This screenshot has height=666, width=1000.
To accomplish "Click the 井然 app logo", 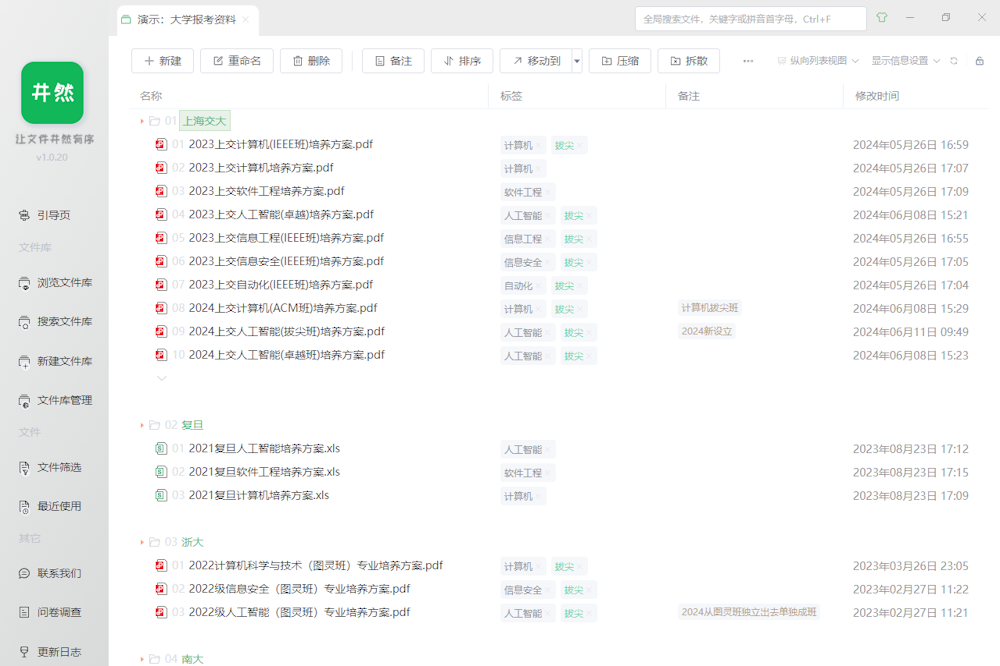I will click(x=52, y=93).
